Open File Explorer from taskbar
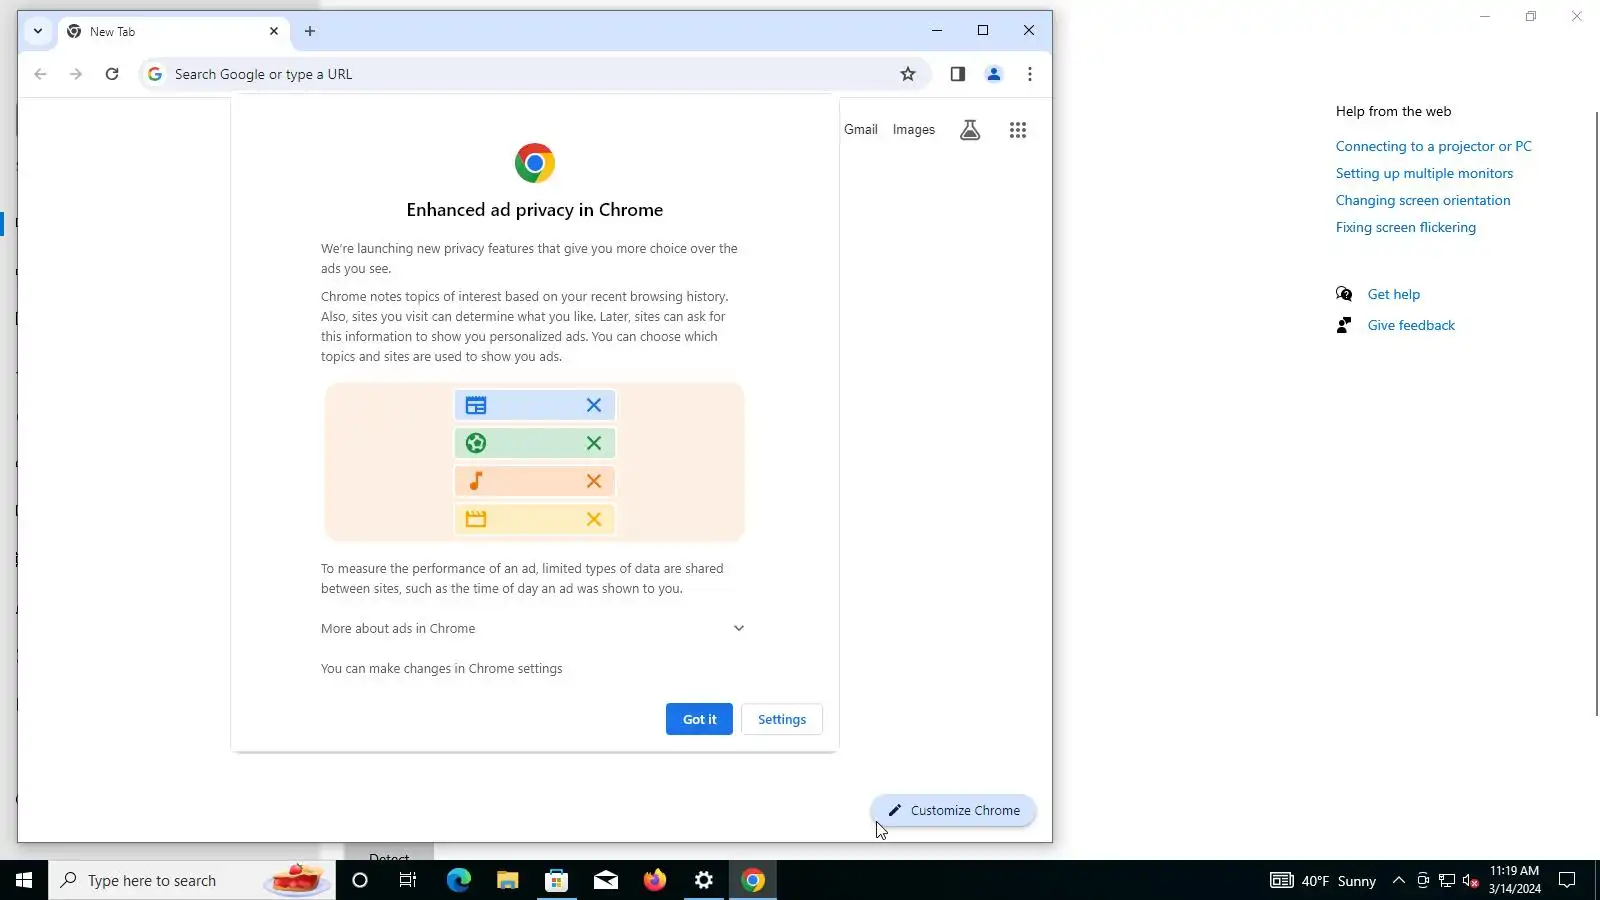Viewport: 1600px width, 900px height. click(508, 880)
